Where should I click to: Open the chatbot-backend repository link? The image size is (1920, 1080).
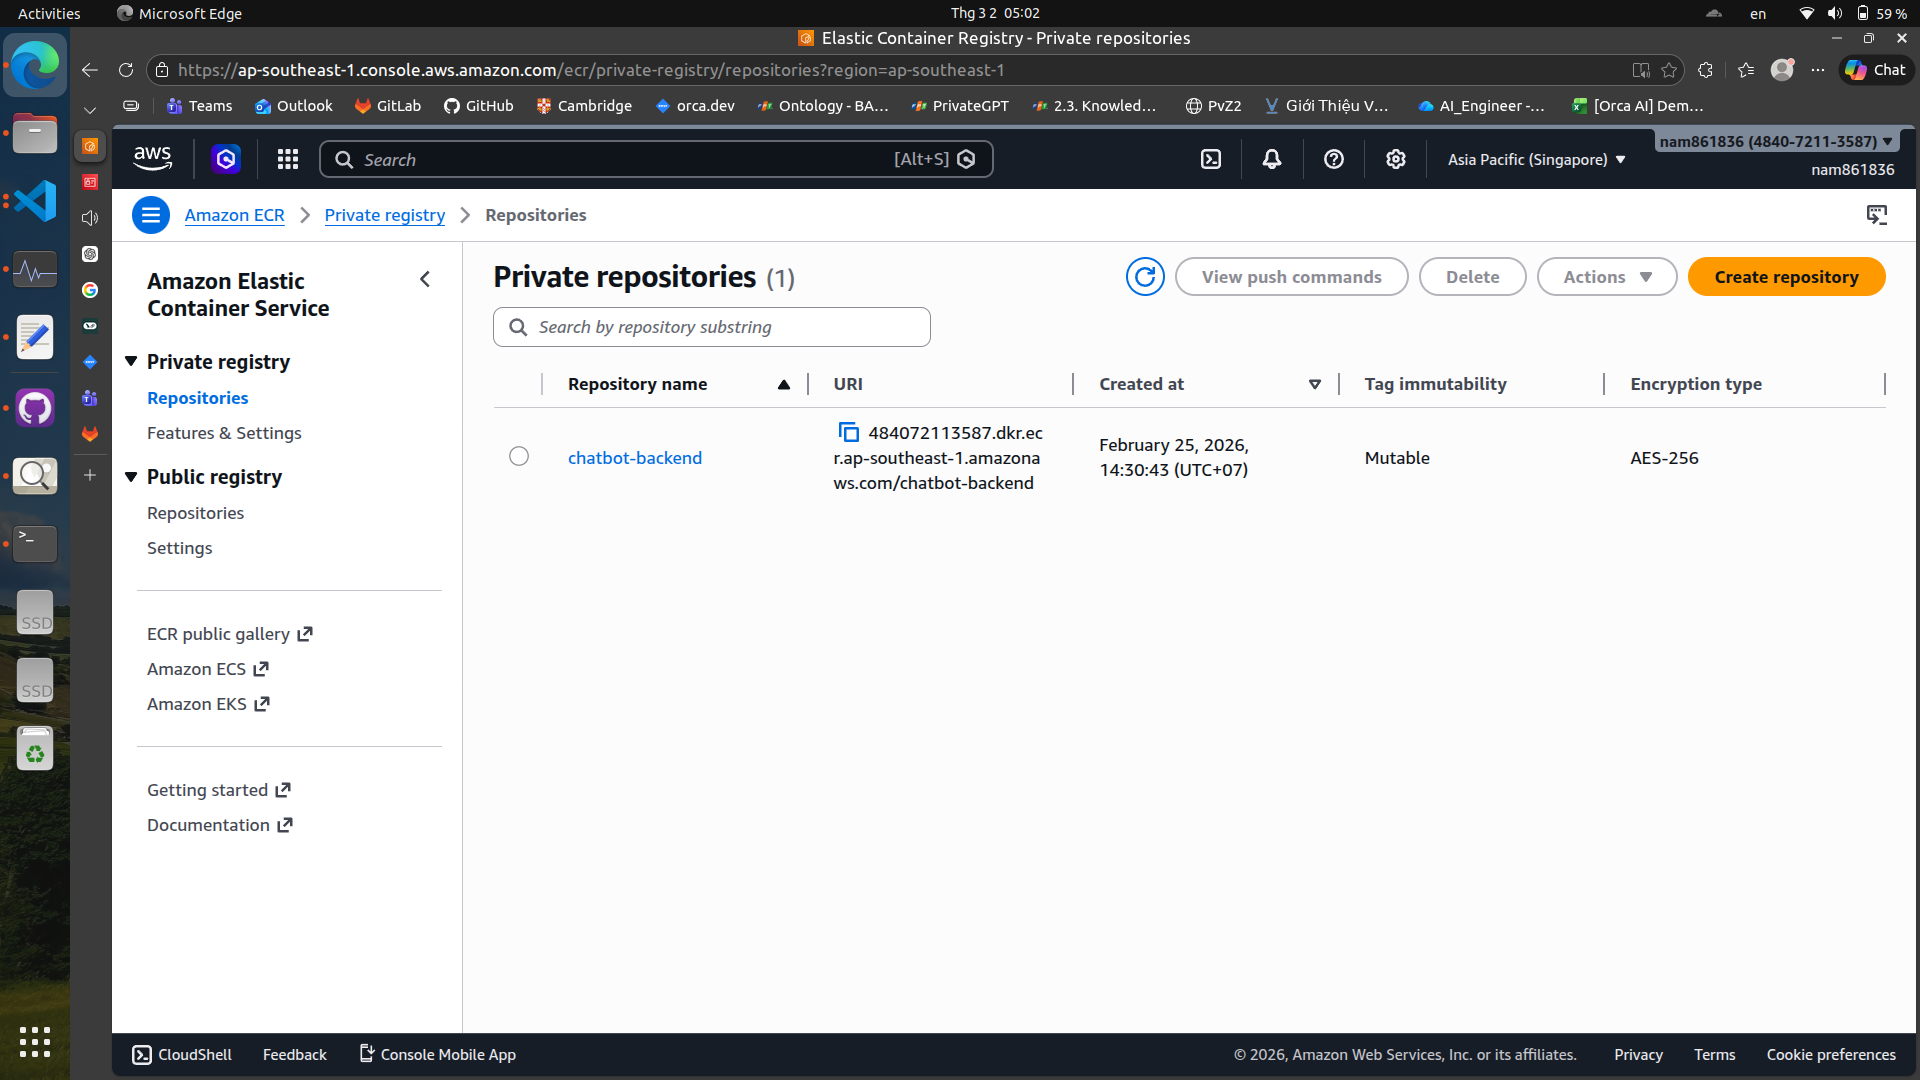click(635, 458)
